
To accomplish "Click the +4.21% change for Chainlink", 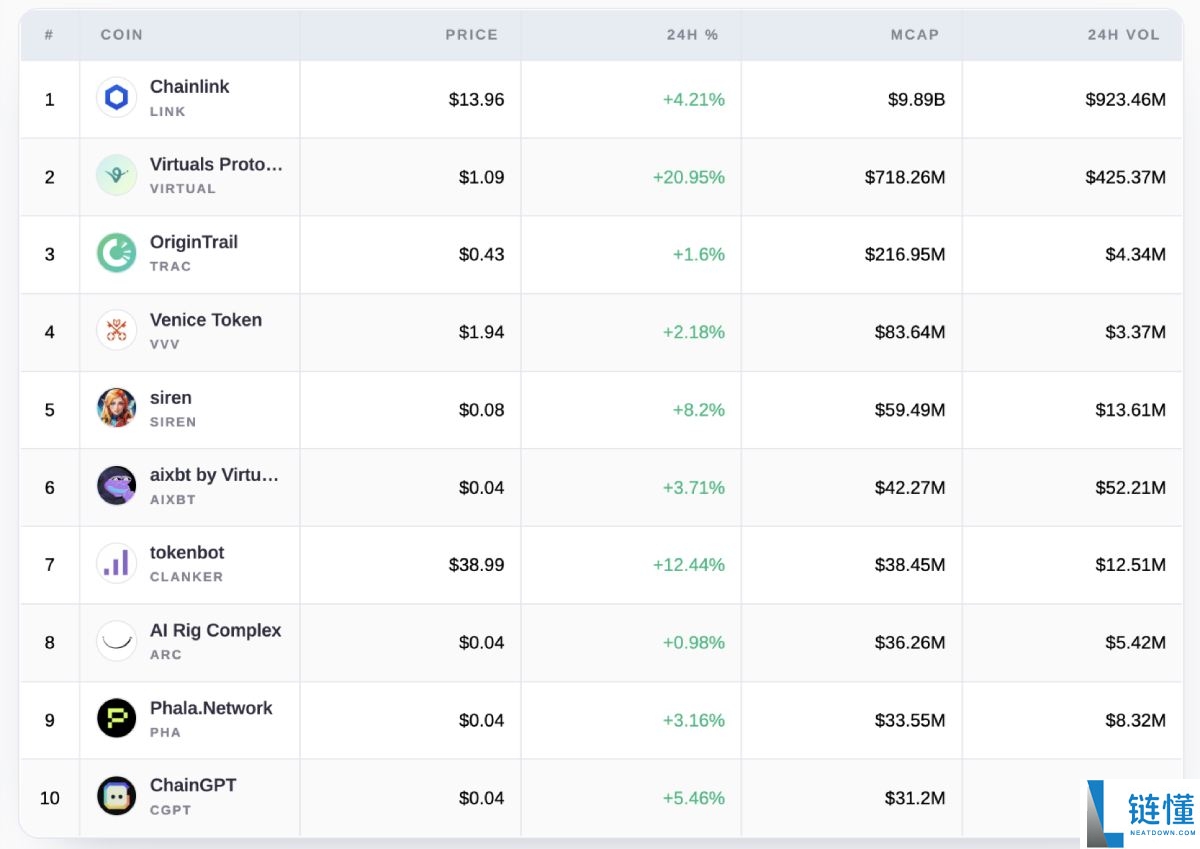I will (x=694, y=100).
